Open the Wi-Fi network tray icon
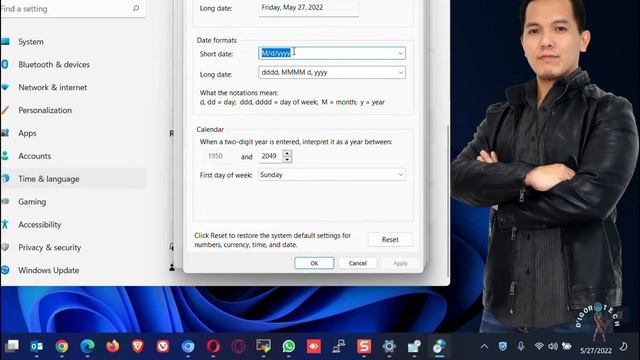640x360 pixels. point(539,346)
